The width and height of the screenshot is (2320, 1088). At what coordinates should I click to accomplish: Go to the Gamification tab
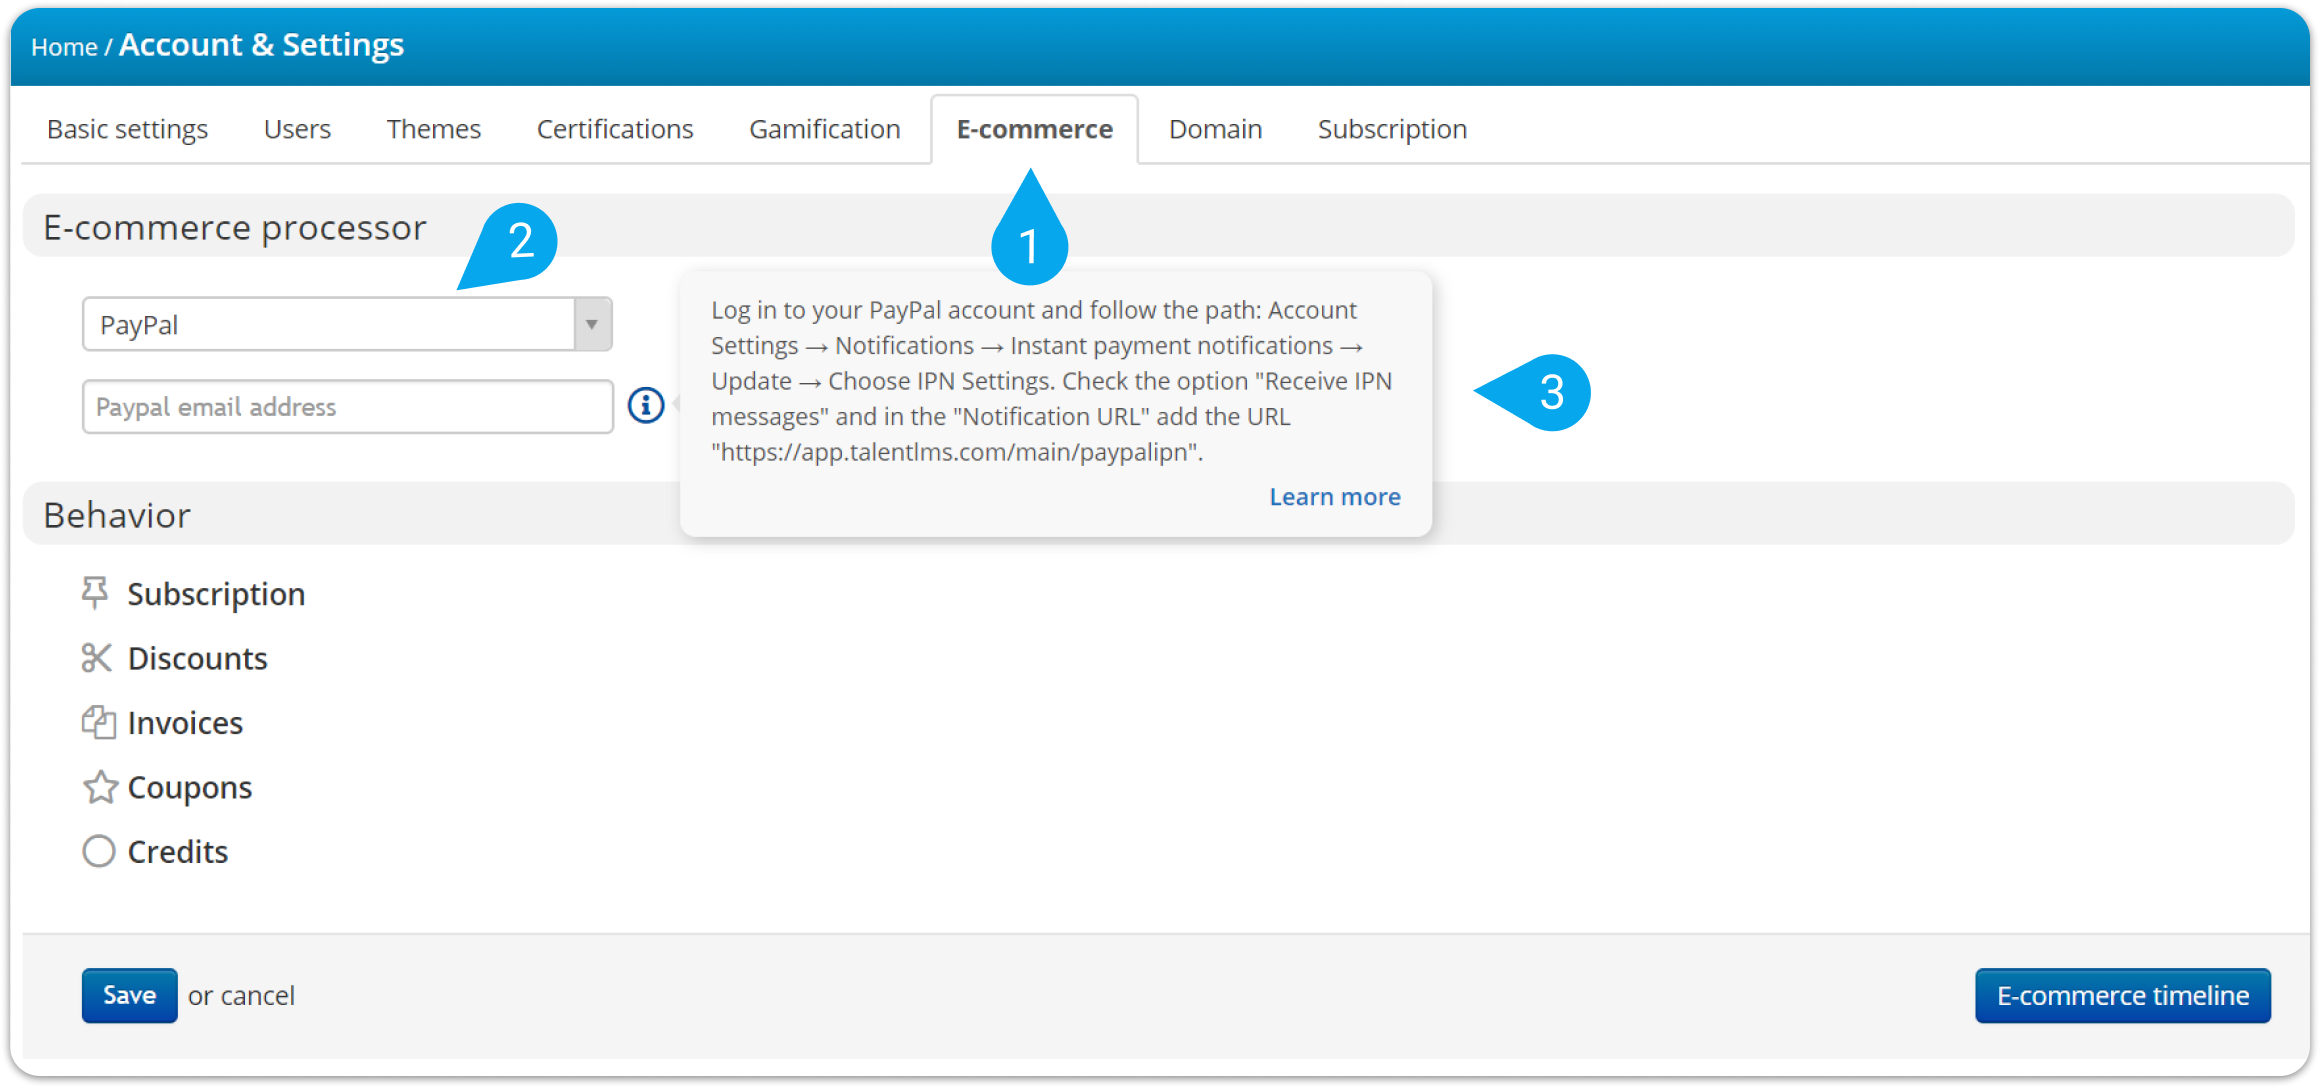tap(825, 129)
